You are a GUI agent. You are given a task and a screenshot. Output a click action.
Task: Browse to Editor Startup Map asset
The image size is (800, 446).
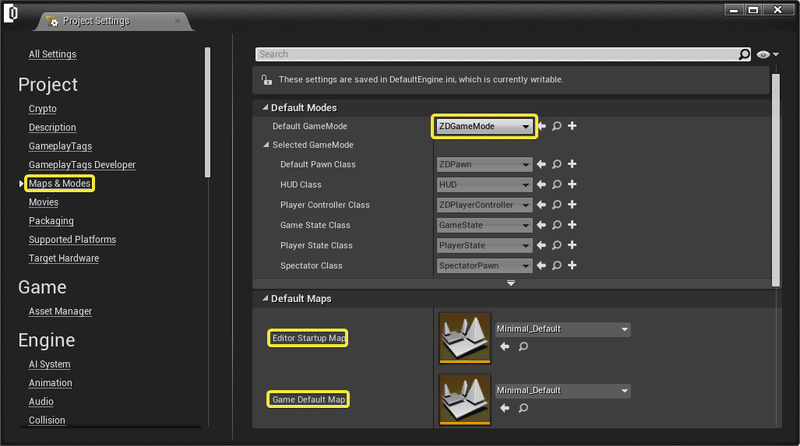pos(523,346)
